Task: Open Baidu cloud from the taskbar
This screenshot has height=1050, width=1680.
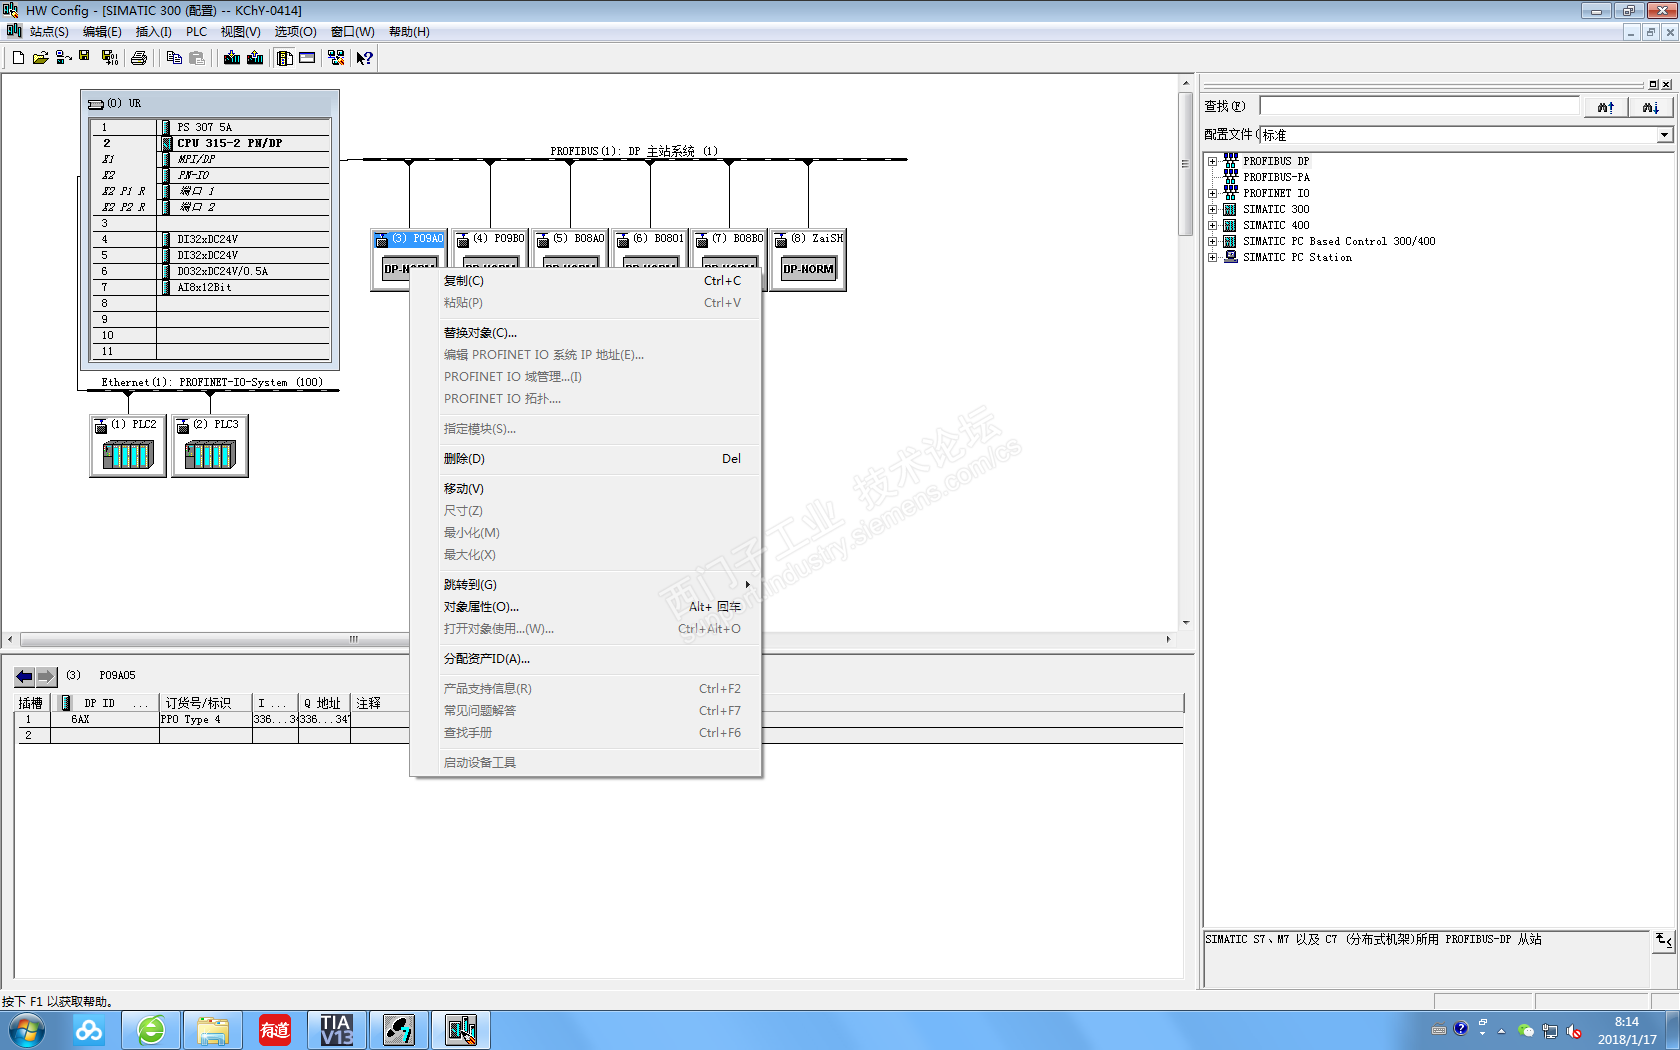Action: tap(89, 1030)
